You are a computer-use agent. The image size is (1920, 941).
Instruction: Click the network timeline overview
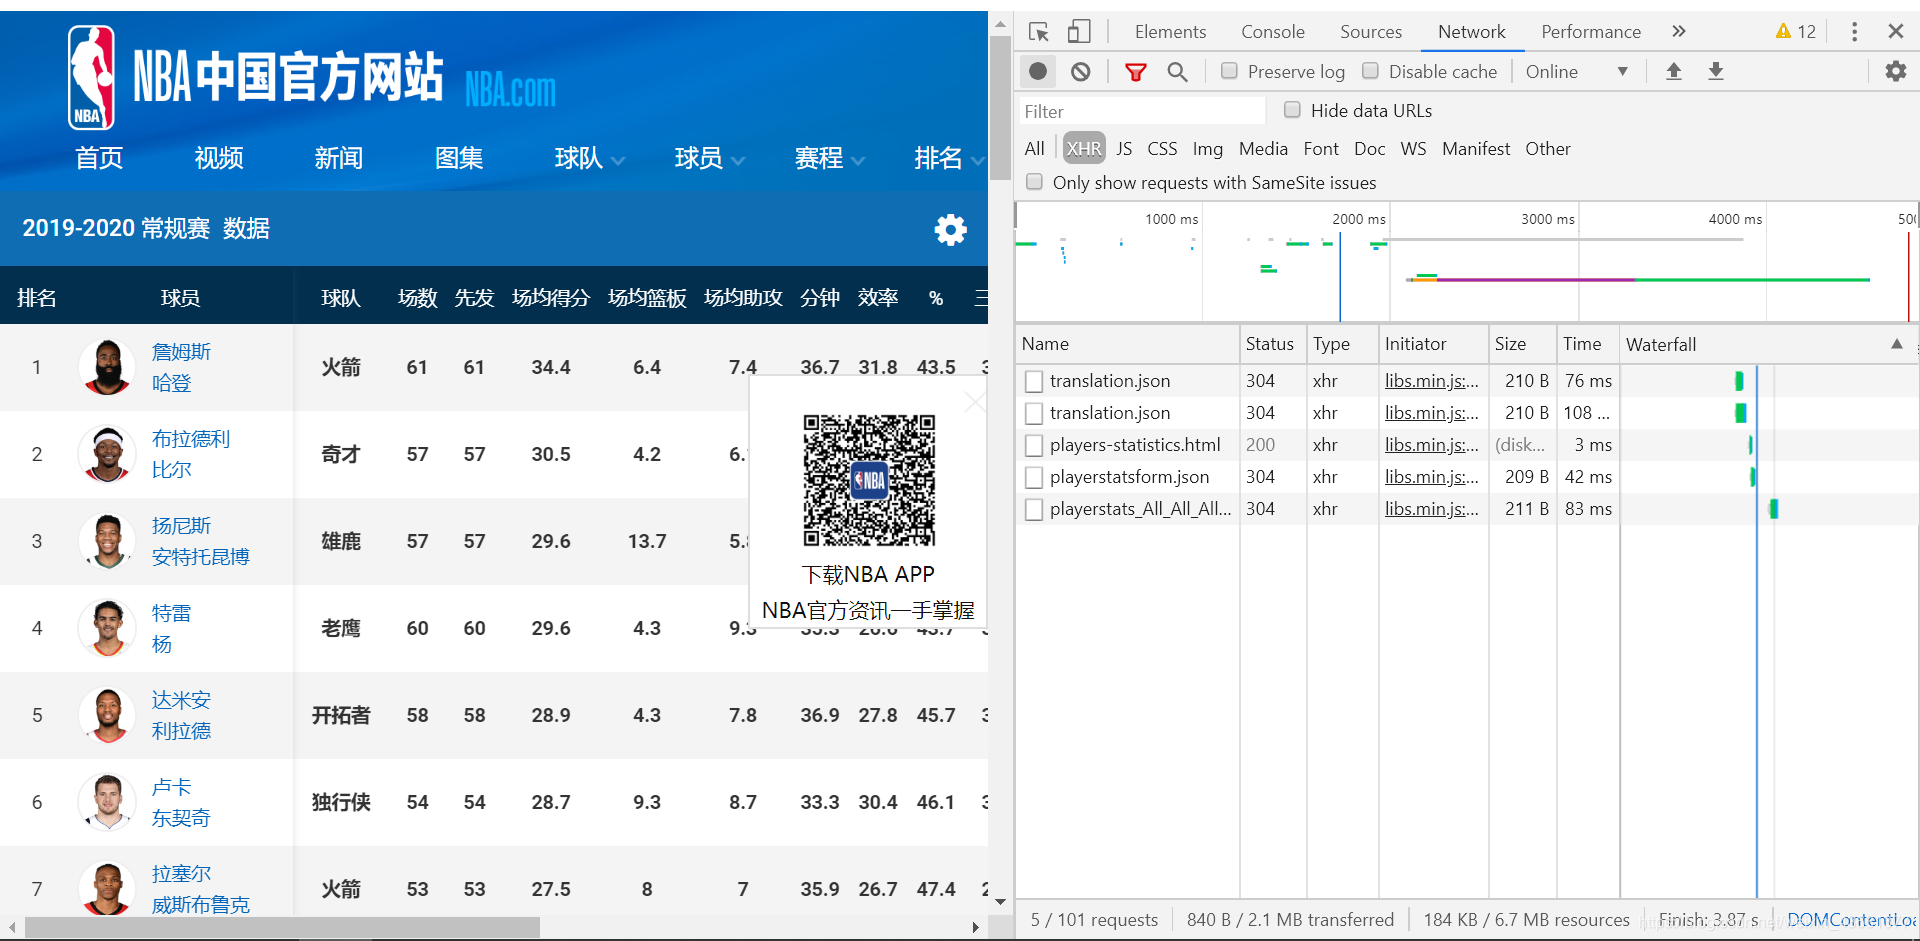[x=1466, y=261]
